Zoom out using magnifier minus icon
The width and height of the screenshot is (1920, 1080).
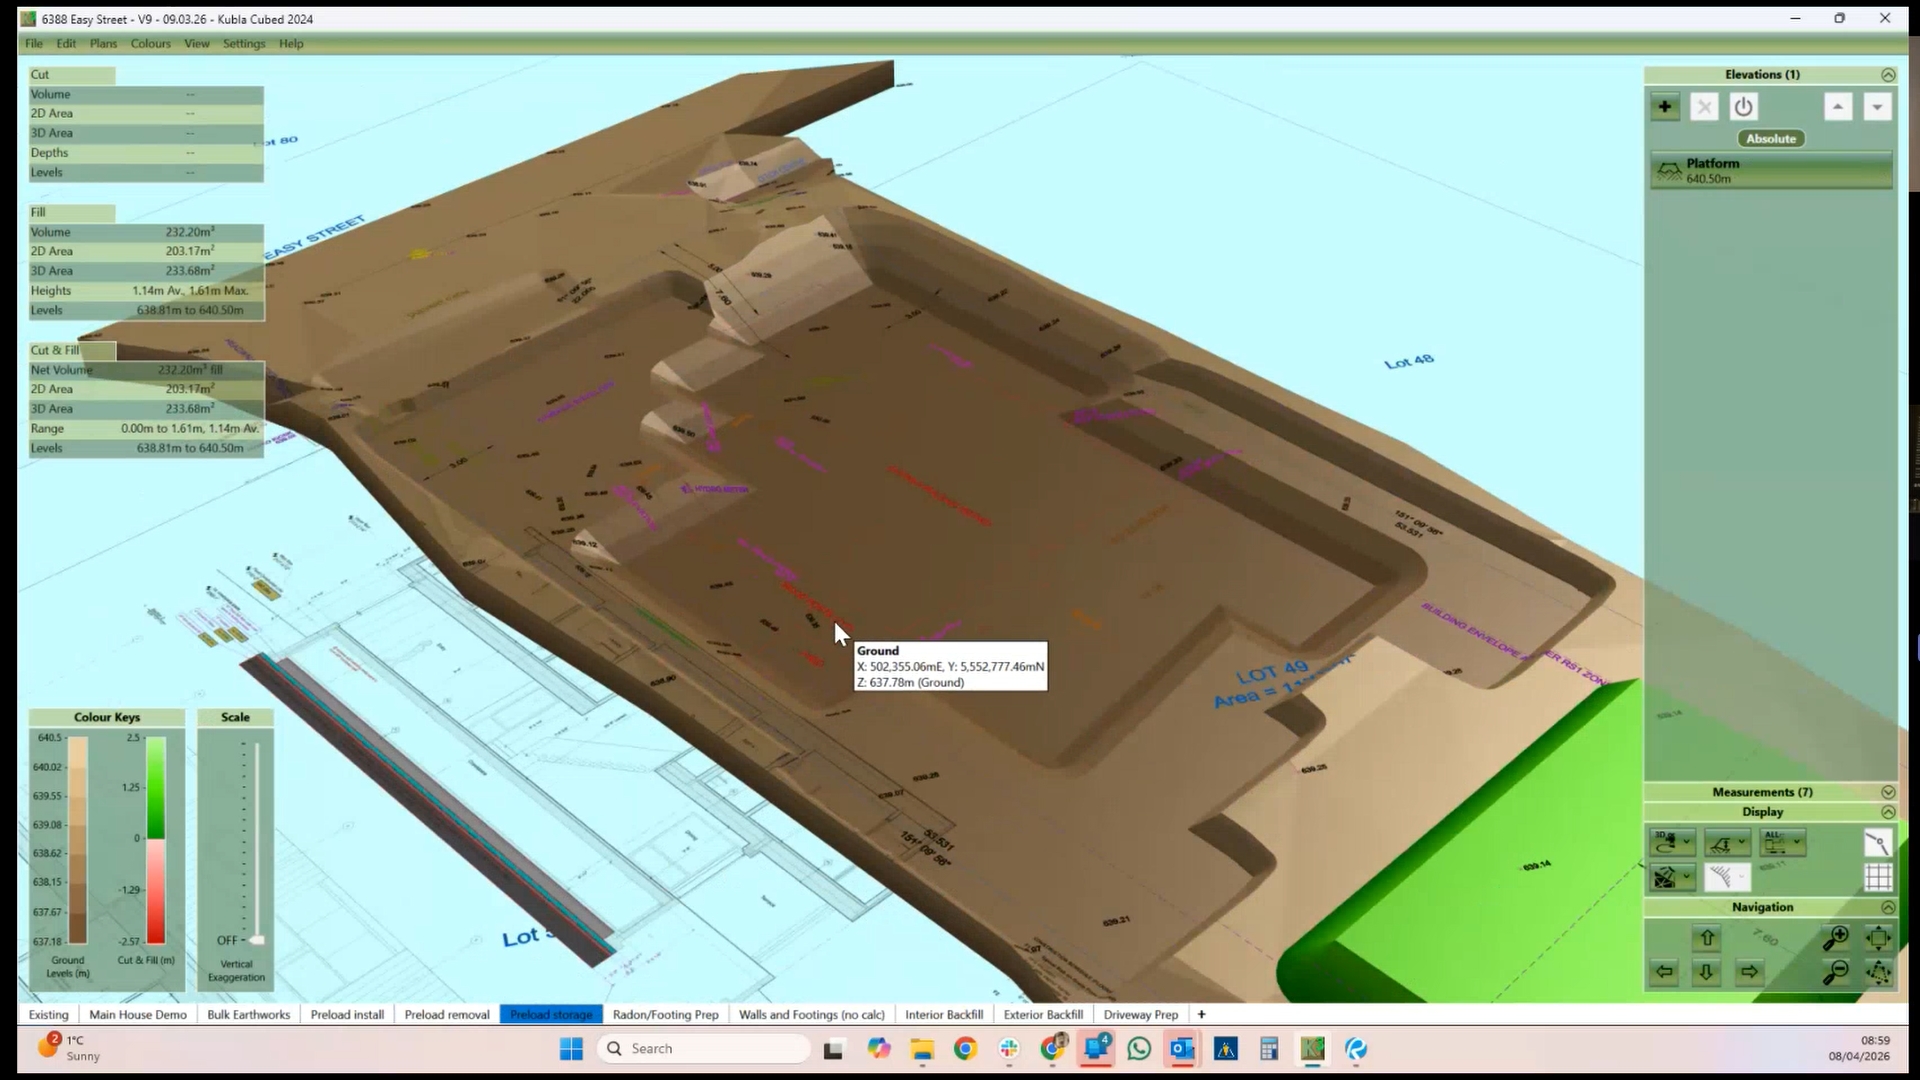pyautogui.click(x=1835, y=972)
